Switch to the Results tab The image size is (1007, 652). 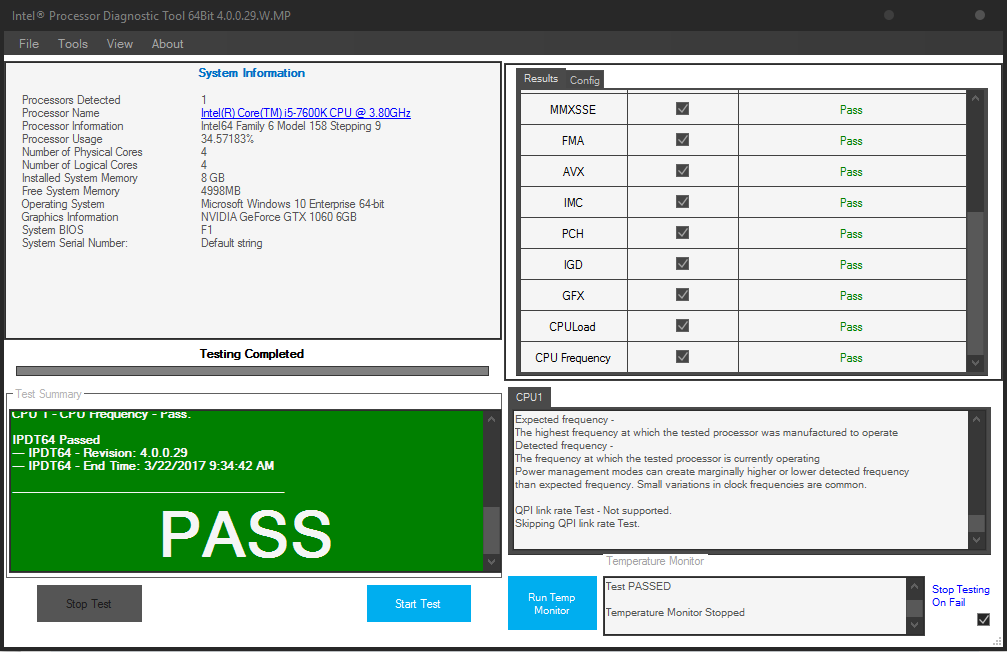(541, 78)
